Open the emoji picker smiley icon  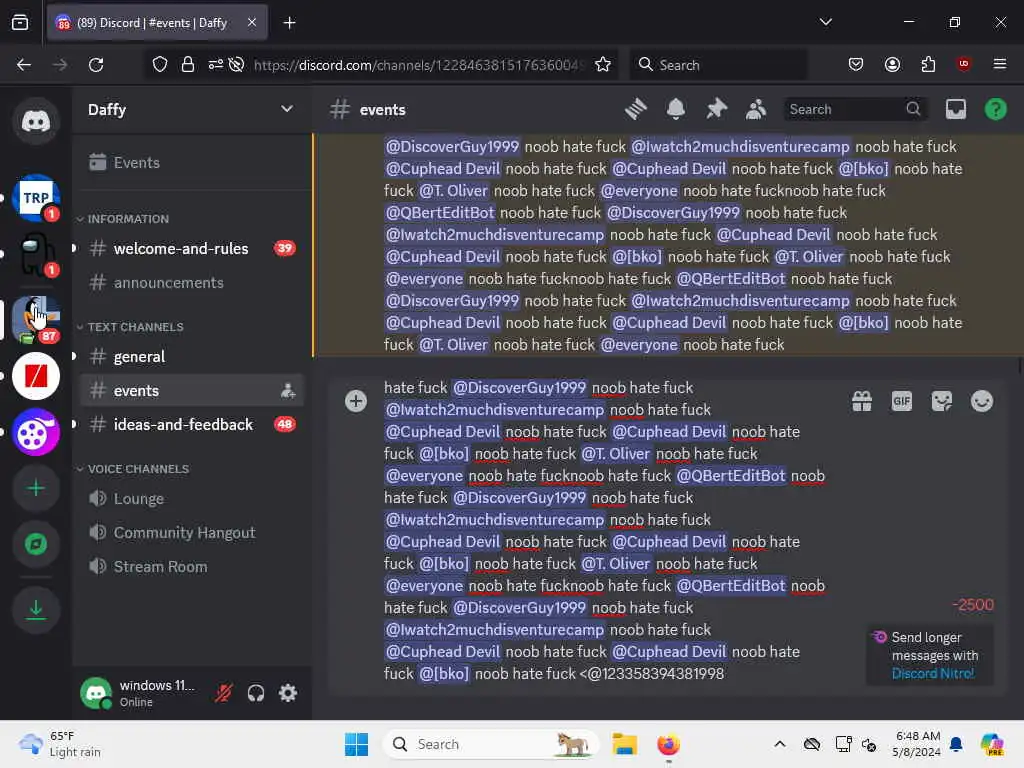(982, 401)
